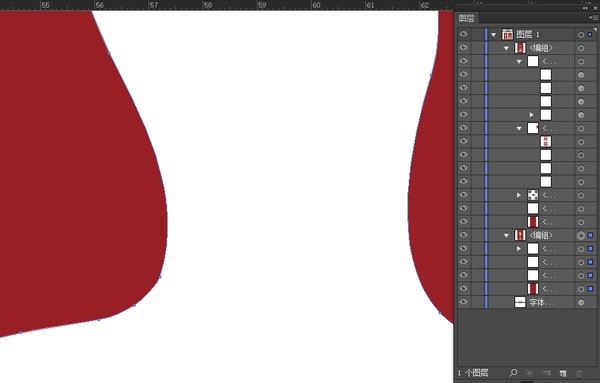Collapse the unselected 编组 group triangle

coord(506,48)
